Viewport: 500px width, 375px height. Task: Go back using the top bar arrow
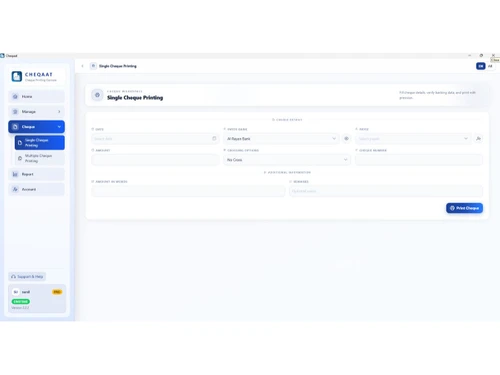pos(82,66)
